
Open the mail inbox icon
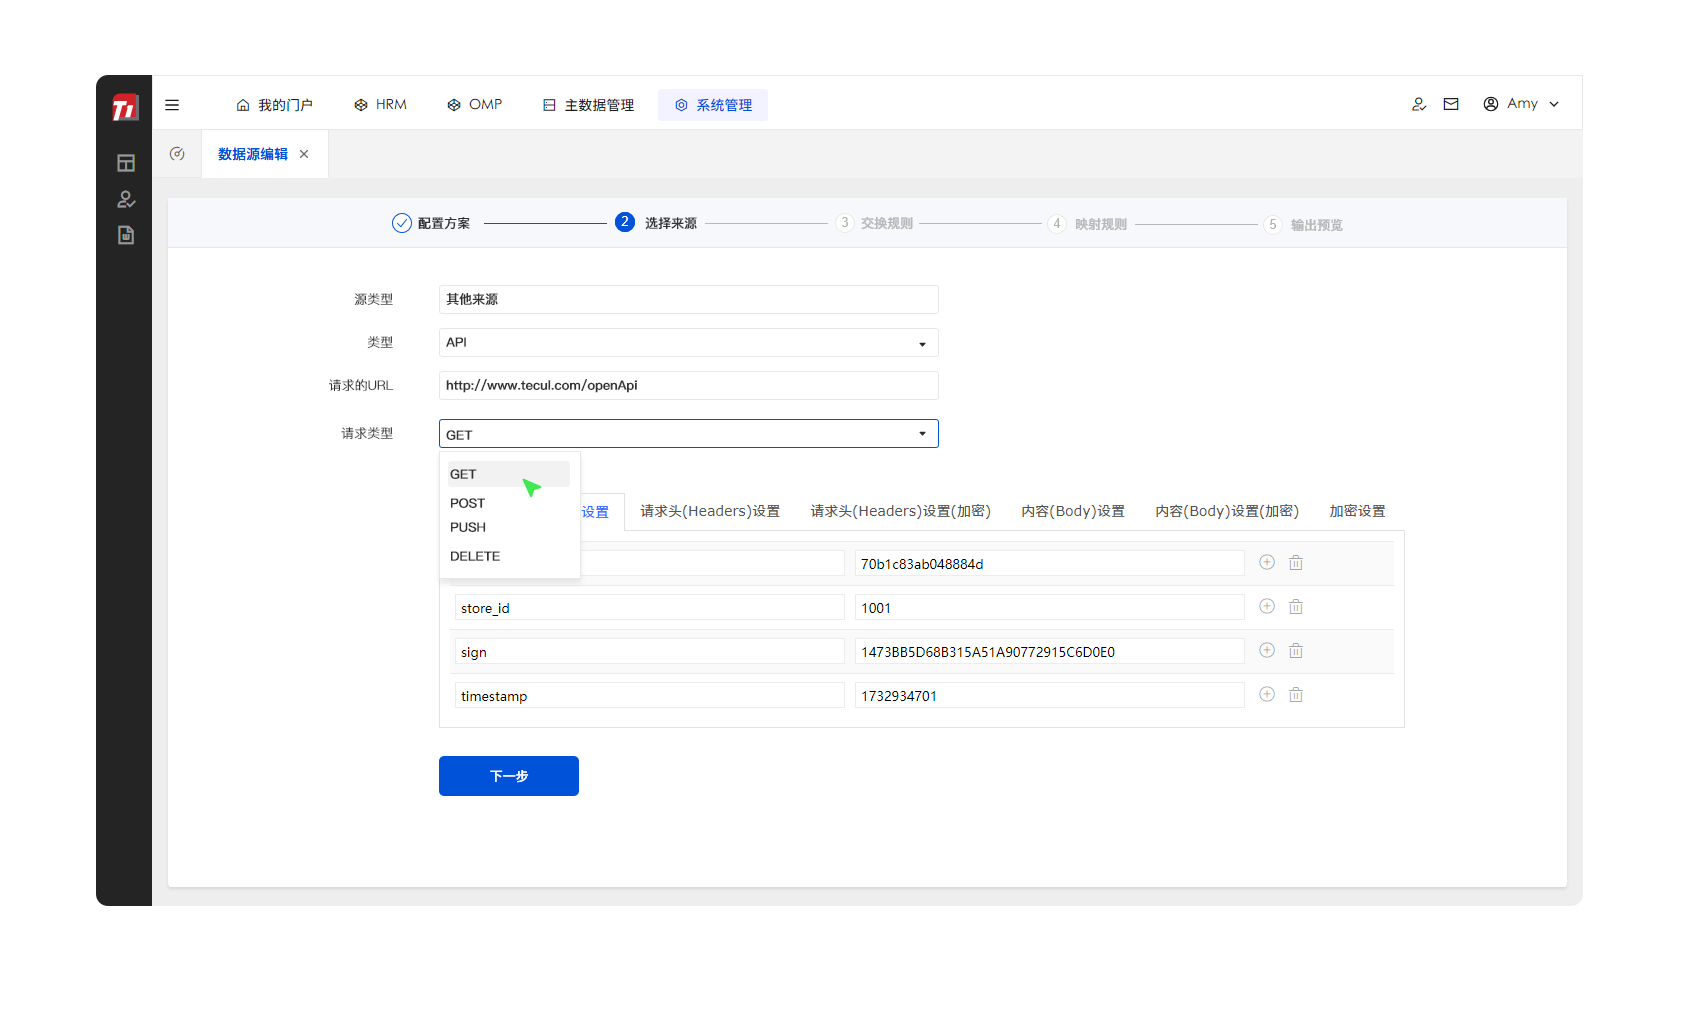point(1451,104)
